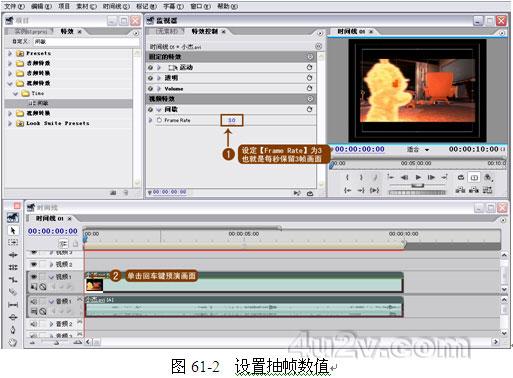513x378 pixels.
Task: Open the 字幕 menu
Action: point(173,6)
